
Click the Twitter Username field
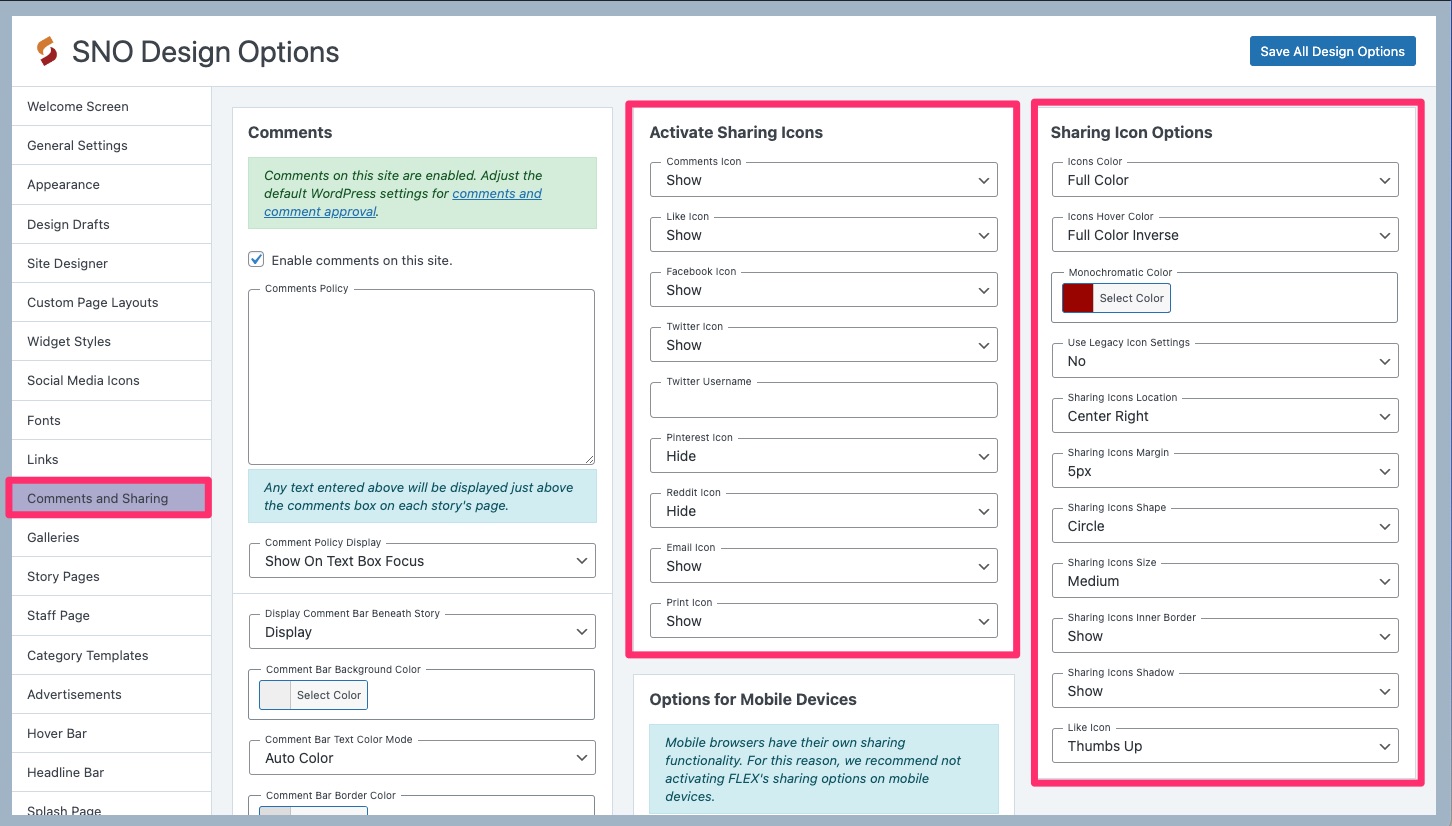[824, 400]
